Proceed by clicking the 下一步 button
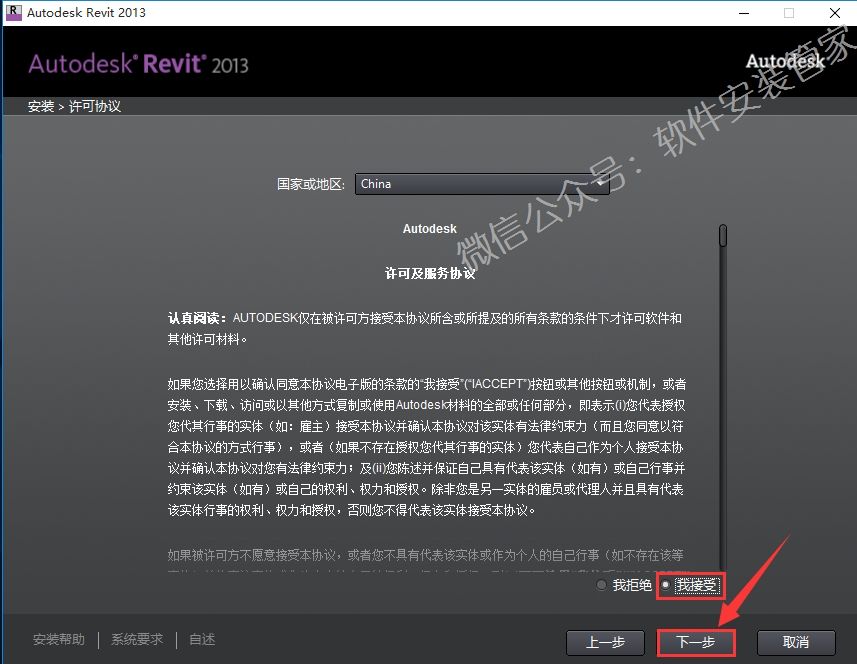The height and width of the screenshot is (664, 857). [x=696, y=642]
